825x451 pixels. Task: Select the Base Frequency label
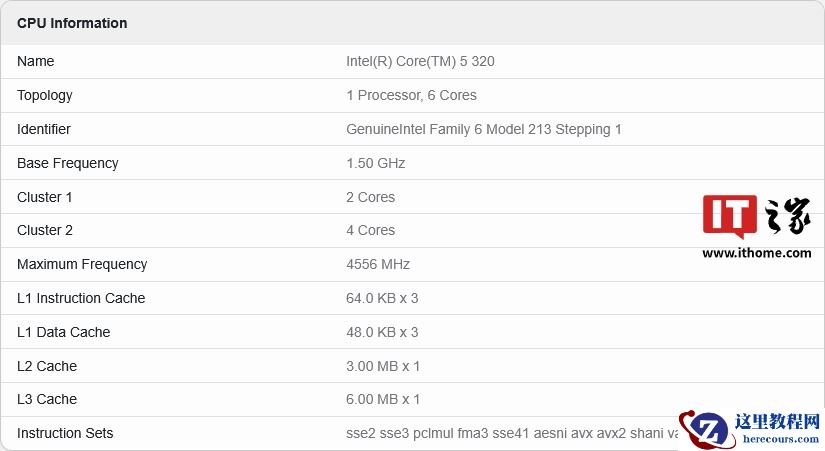click(x=68, y=163)
